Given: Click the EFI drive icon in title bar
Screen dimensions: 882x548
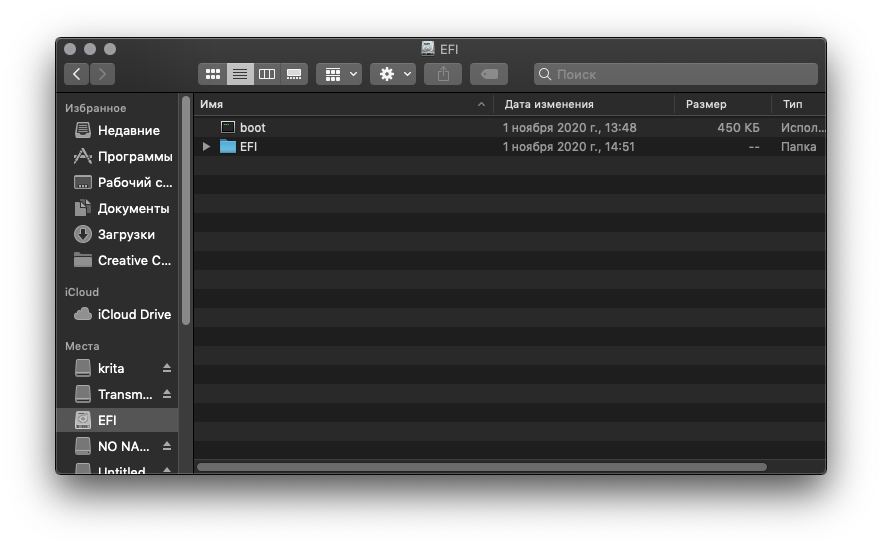Looking at the screenshot, I should coord(428,48).
